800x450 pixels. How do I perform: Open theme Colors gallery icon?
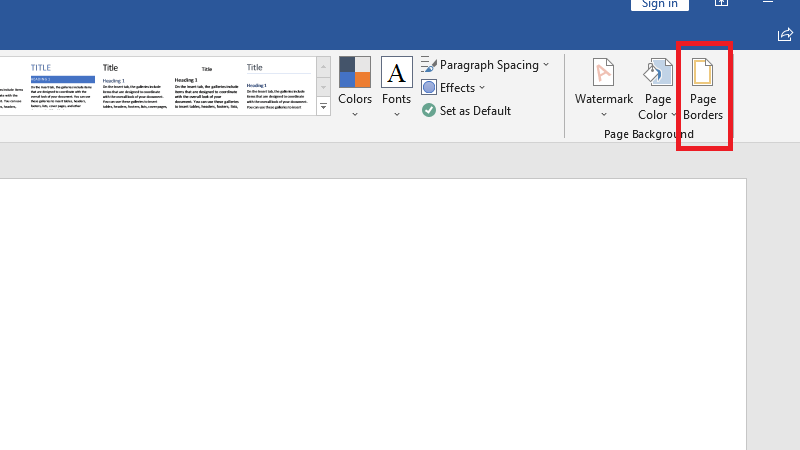click(354, 73)
